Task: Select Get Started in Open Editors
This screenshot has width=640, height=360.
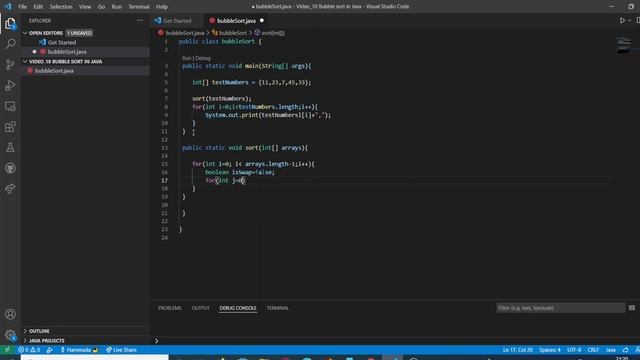Action: 62,42
